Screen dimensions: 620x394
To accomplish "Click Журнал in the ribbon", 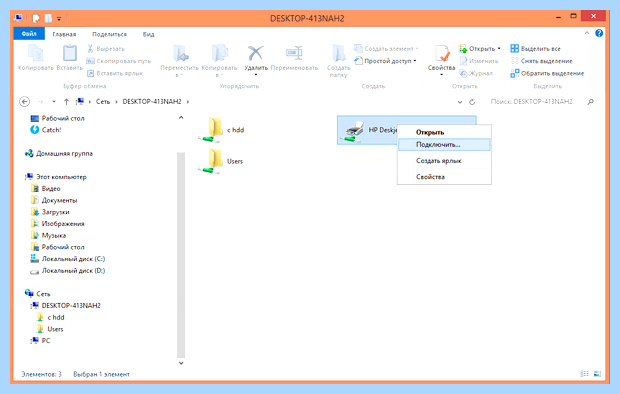I will tap(476, 73).
